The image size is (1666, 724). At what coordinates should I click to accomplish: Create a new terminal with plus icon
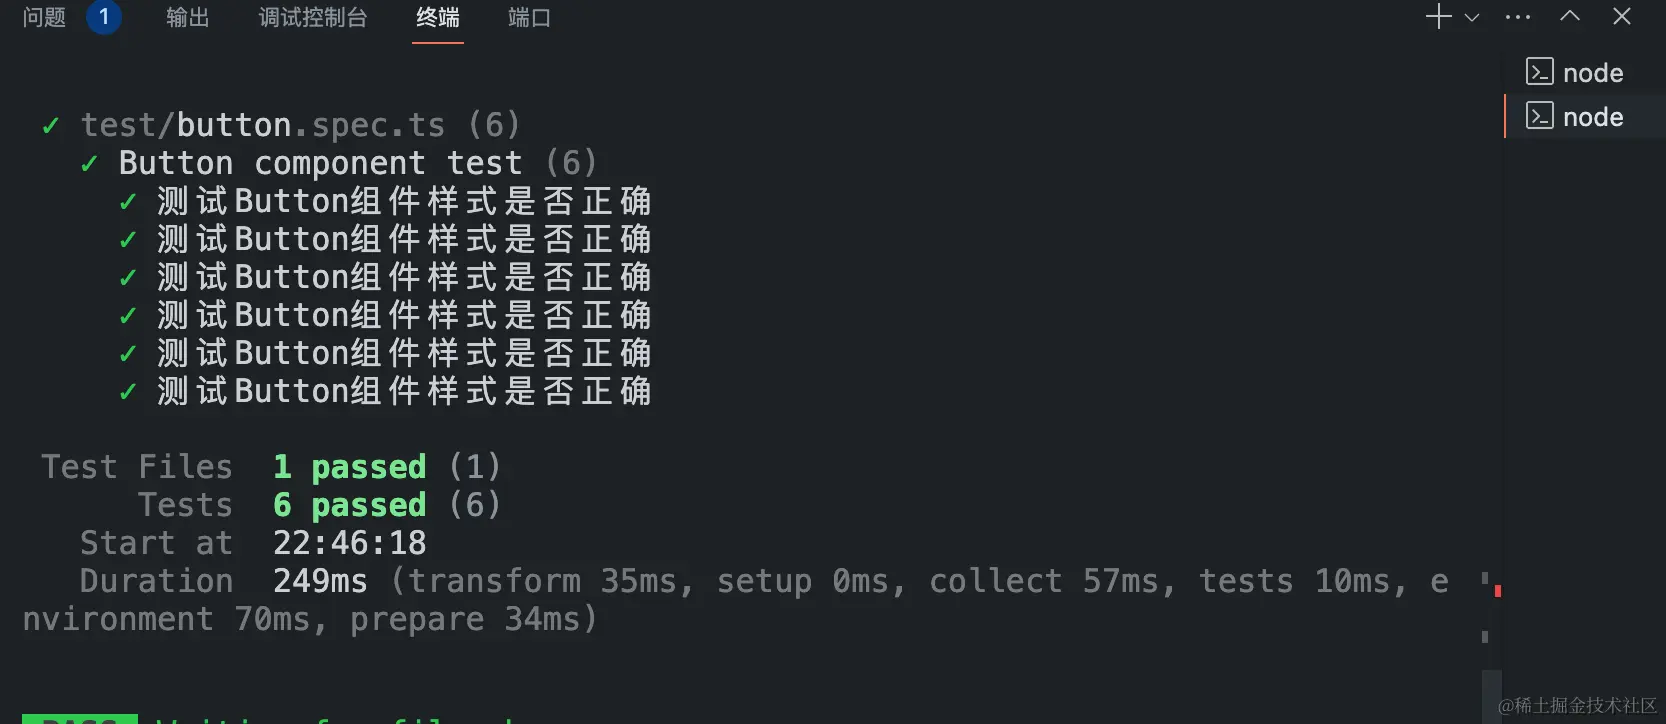pyautogui.click(x=1438, y=17)
